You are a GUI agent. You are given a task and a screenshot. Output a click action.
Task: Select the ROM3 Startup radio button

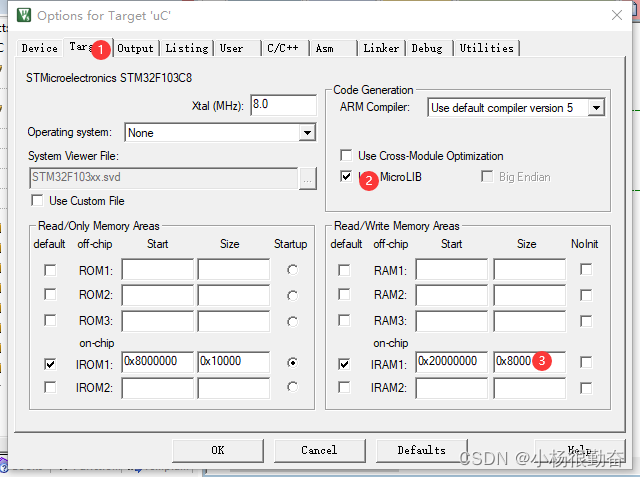pos(292,322)
